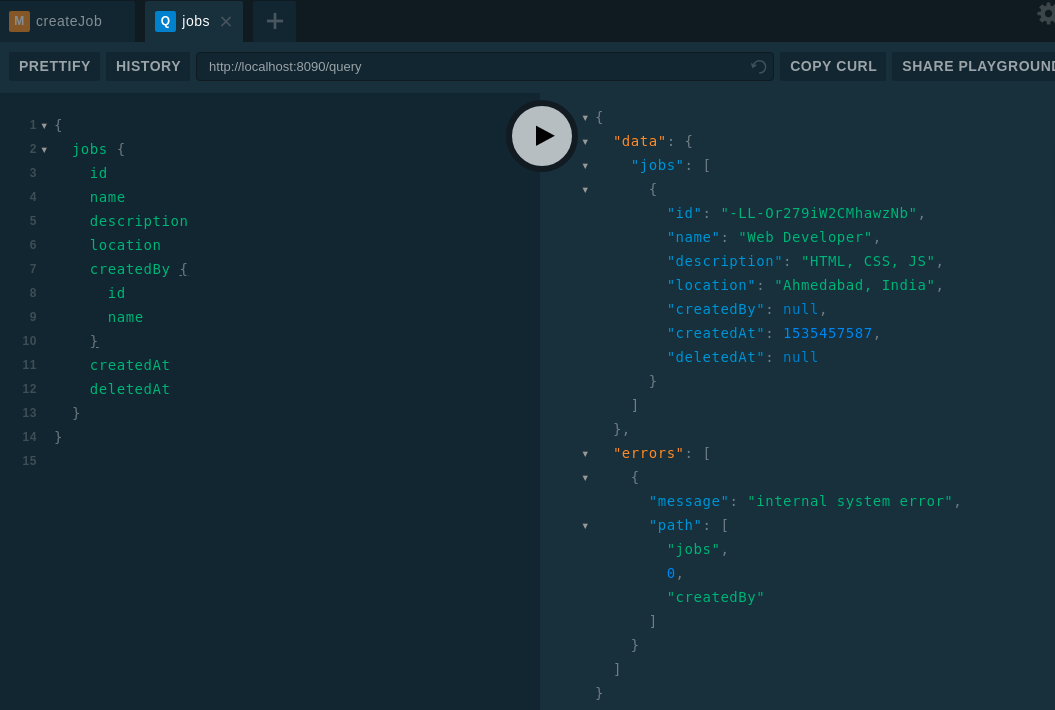Open the query HISTORY

[x=148, y=66]
